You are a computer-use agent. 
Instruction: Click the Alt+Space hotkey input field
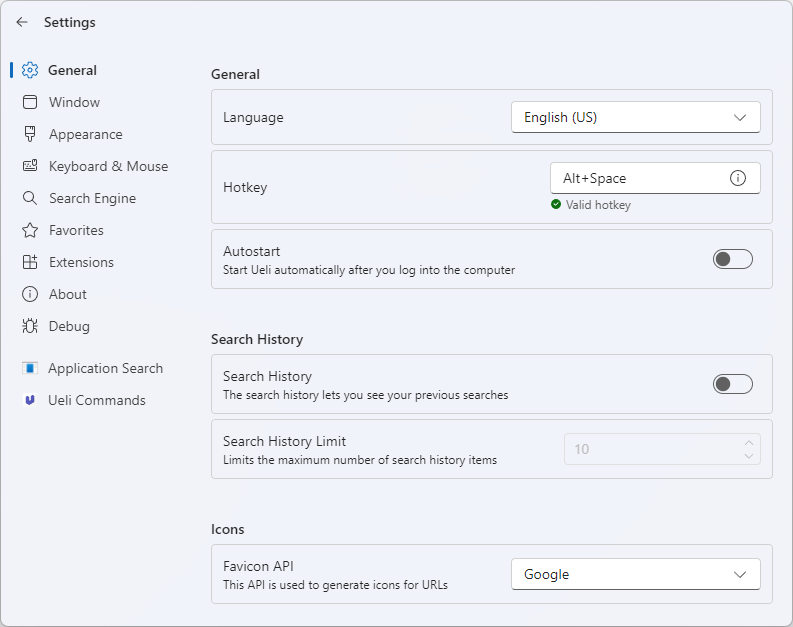point(640,178)
